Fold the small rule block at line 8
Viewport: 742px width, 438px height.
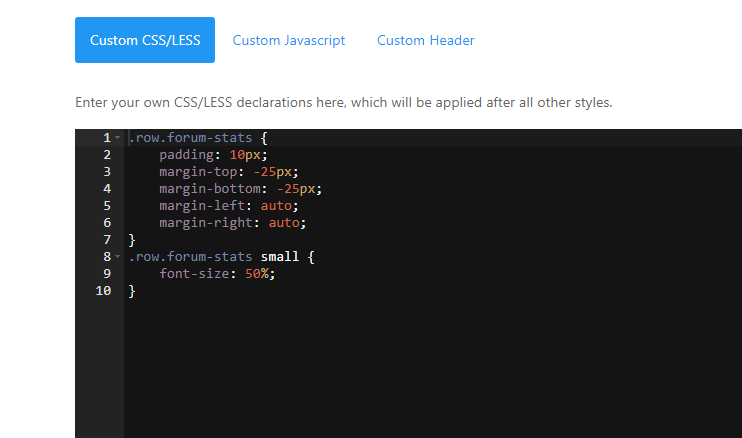118,257
